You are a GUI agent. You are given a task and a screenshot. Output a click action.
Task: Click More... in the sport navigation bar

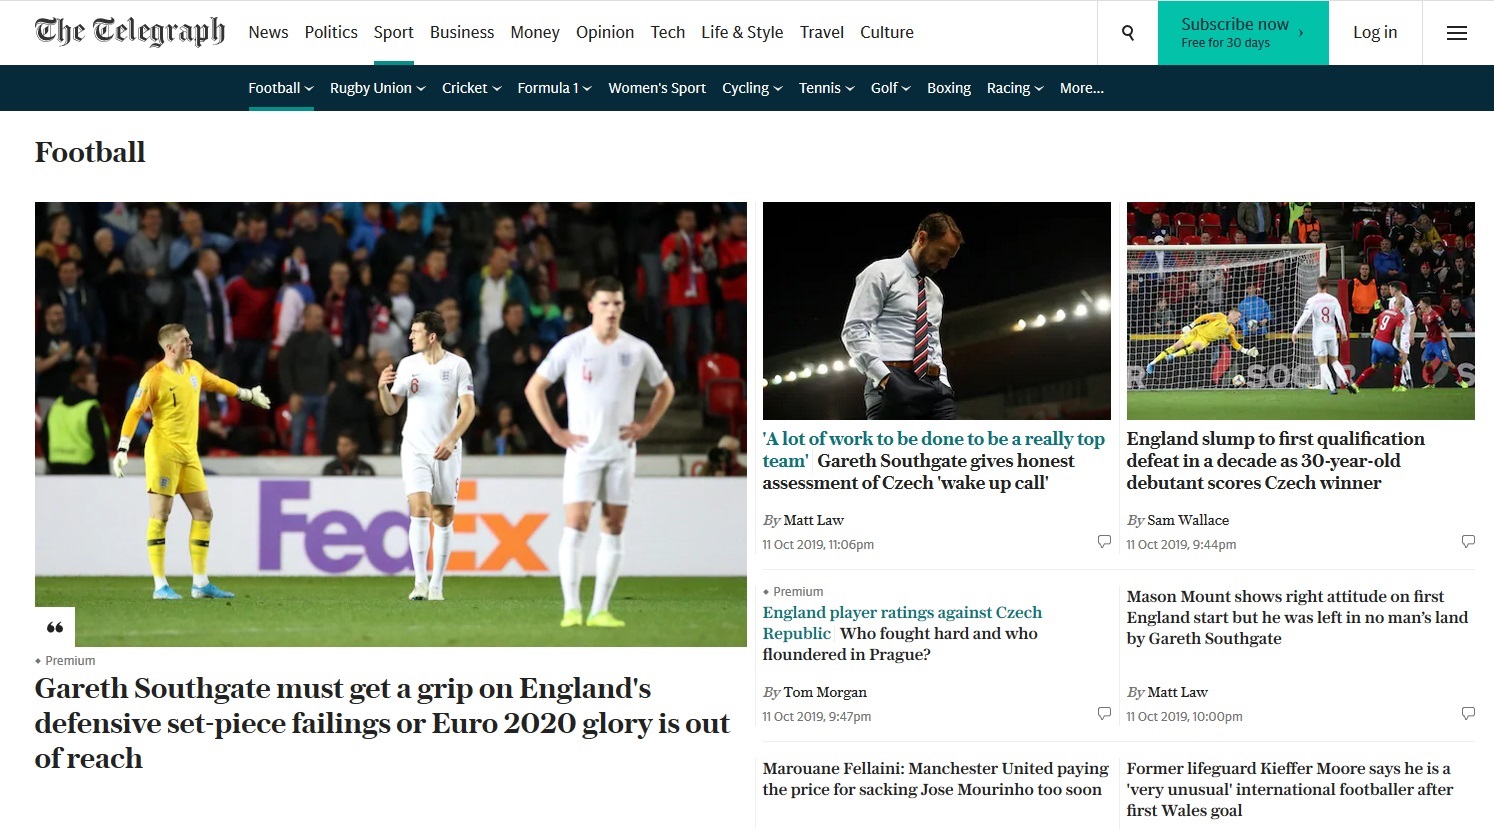(1082, 88)
